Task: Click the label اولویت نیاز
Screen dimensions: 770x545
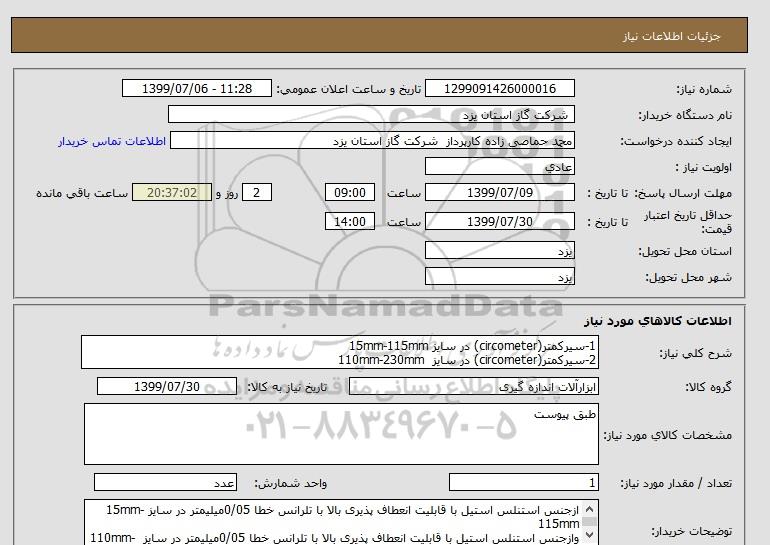Action: pos(703,167)
